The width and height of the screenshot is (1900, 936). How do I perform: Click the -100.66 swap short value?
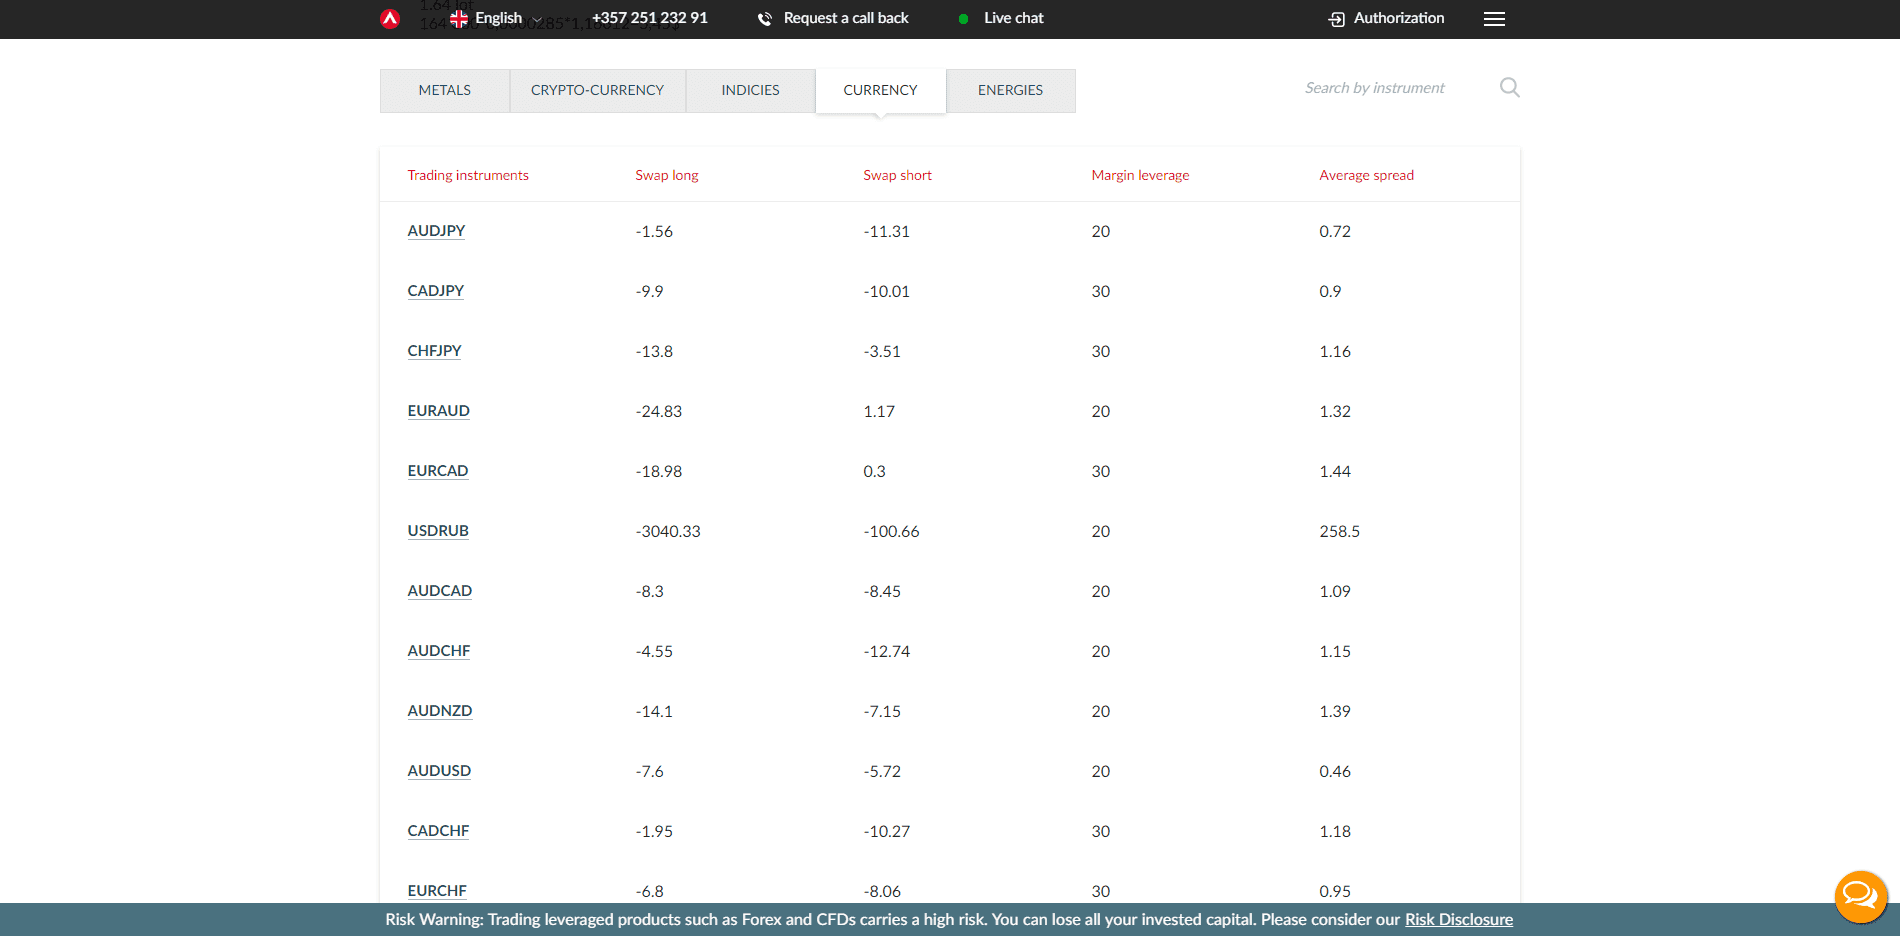coord(892,532)
